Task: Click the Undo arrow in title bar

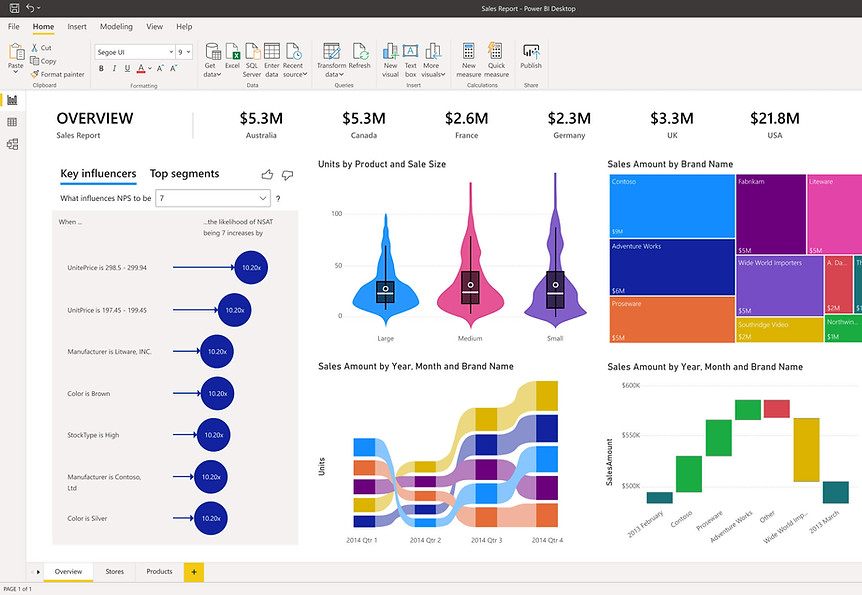Action: 30,8
